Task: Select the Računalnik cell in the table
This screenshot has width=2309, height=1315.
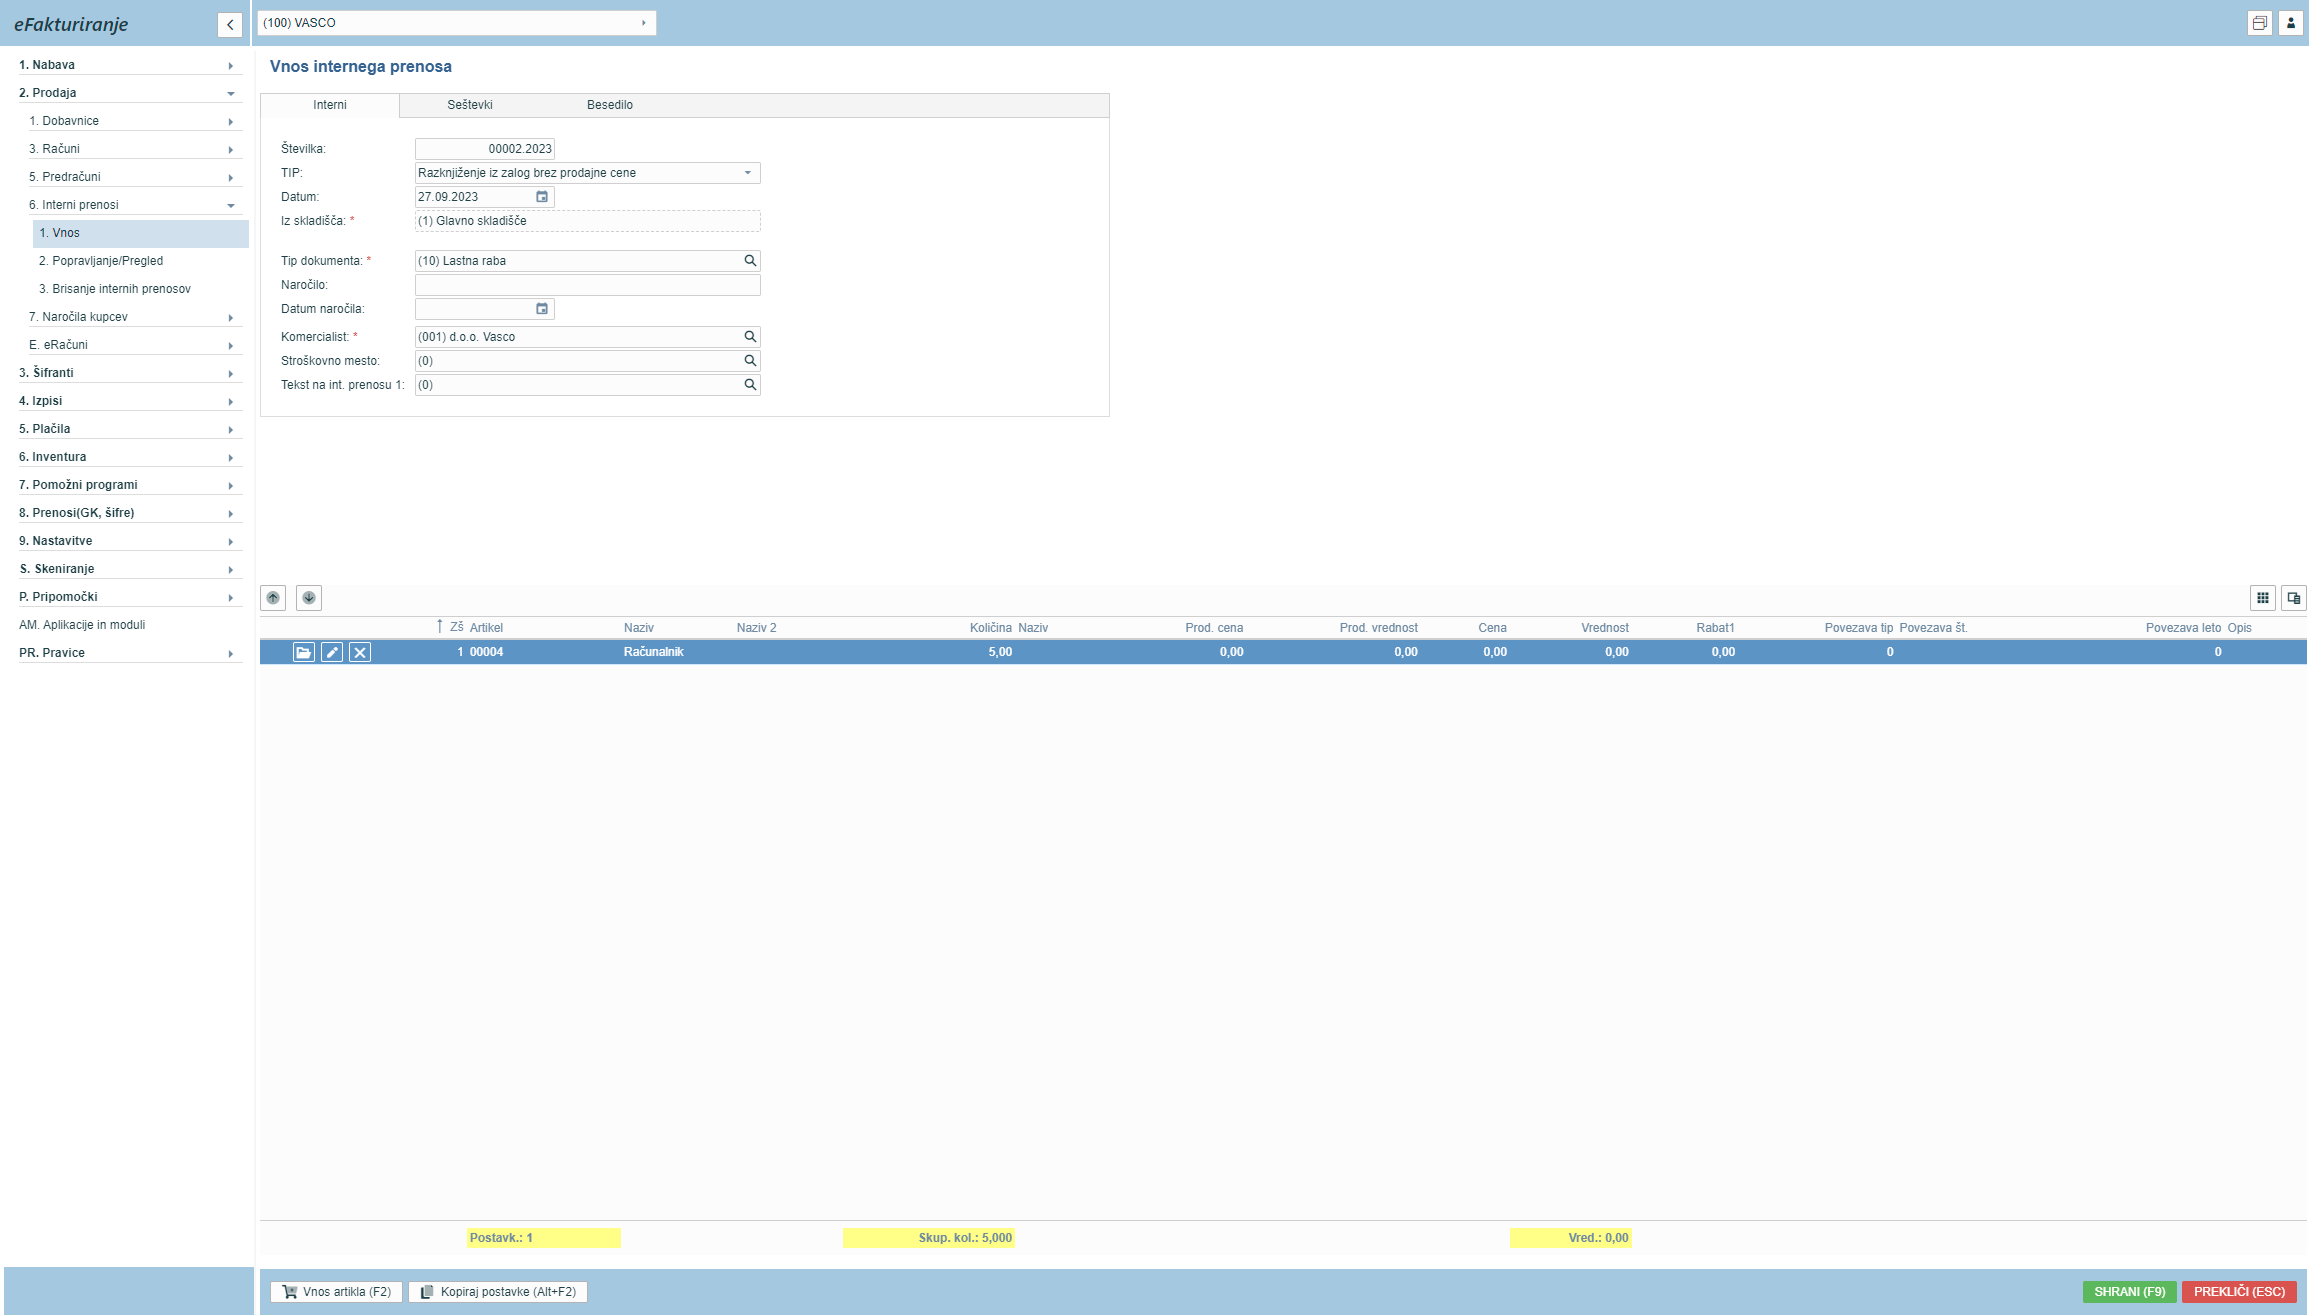Action: [654, 652]
